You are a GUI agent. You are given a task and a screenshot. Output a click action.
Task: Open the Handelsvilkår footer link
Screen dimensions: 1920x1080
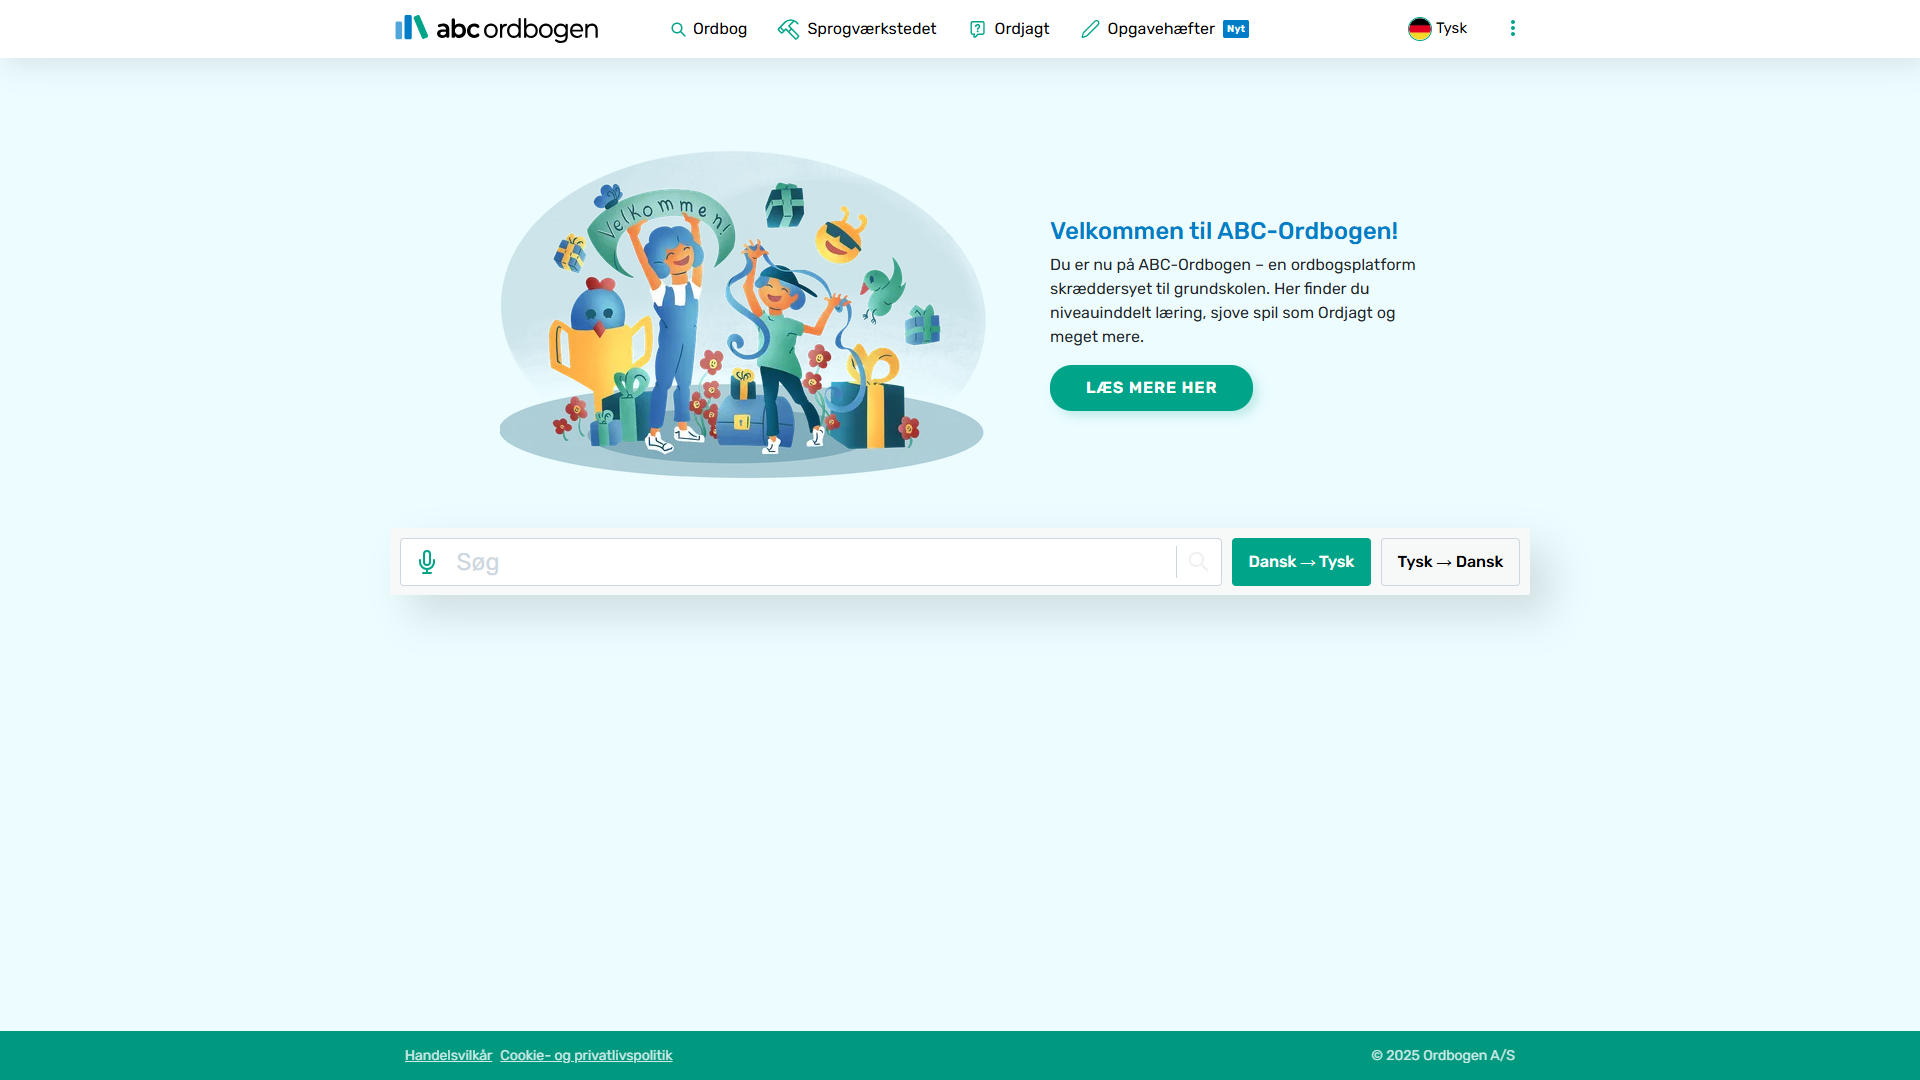tap(448, 1055)
